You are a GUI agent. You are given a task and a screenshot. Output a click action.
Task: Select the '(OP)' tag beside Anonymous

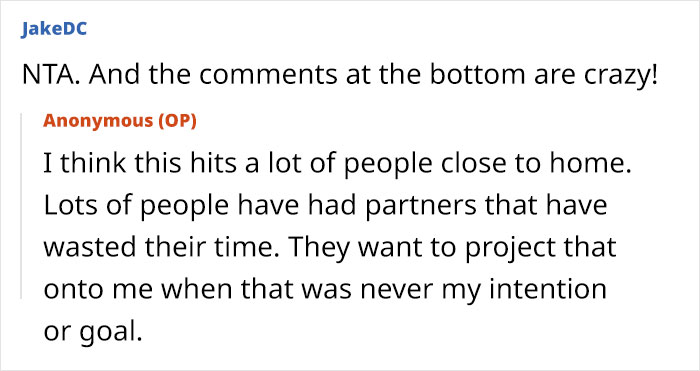(178, 121)
